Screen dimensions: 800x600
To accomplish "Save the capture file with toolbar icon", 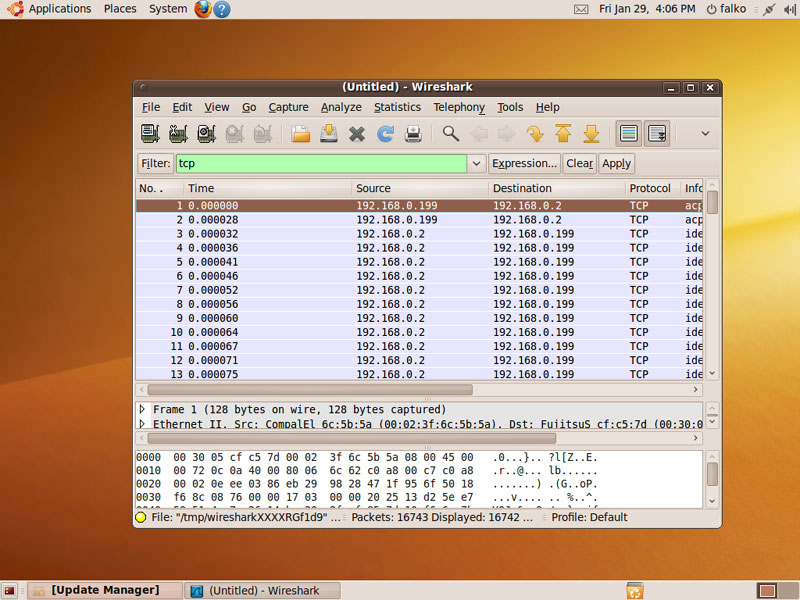I will [328, 133].
